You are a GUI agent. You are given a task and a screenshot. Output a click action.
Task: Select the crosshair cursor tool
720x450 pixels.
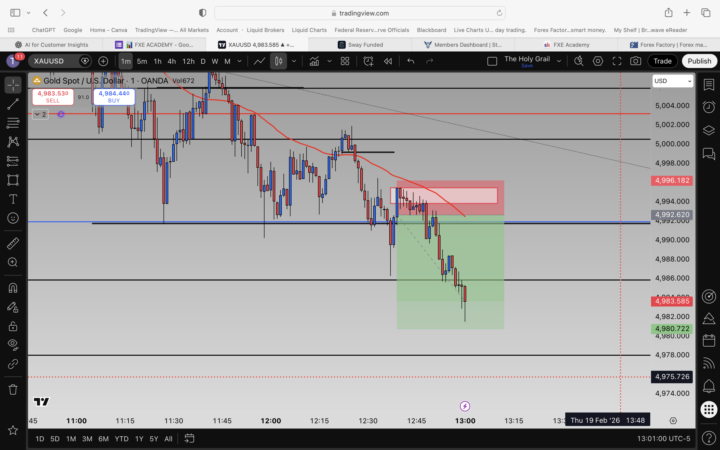tap(13, 85)
